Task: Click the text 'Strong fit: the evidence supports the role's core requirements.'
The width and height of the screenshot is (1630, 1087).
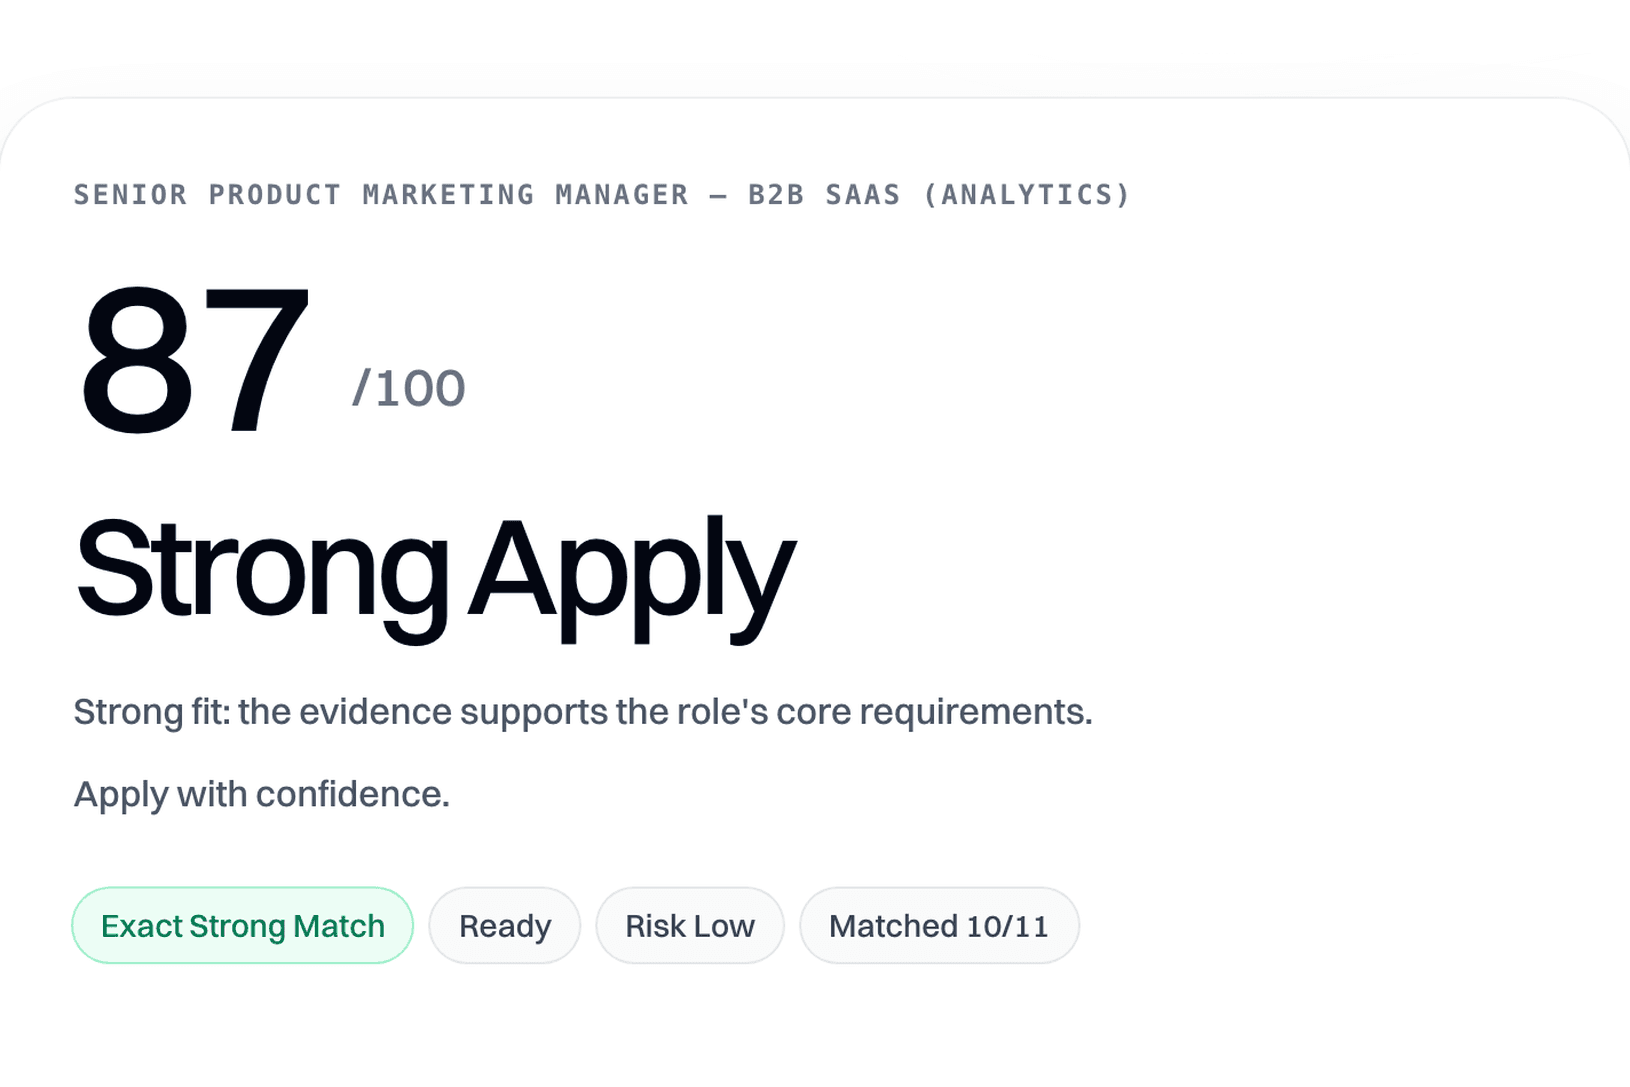Action: [583, 712]
